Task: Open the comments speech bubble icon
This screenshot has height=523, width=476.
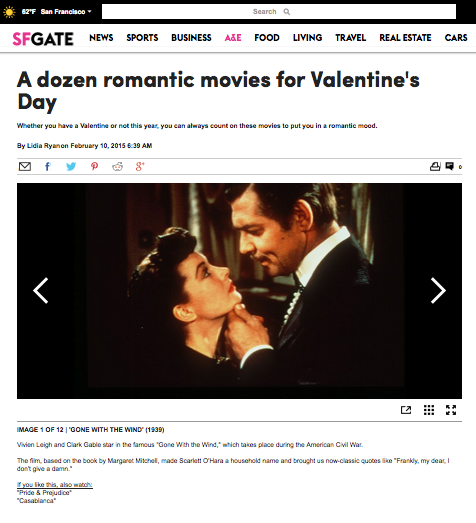Action: tap(450, 166)
